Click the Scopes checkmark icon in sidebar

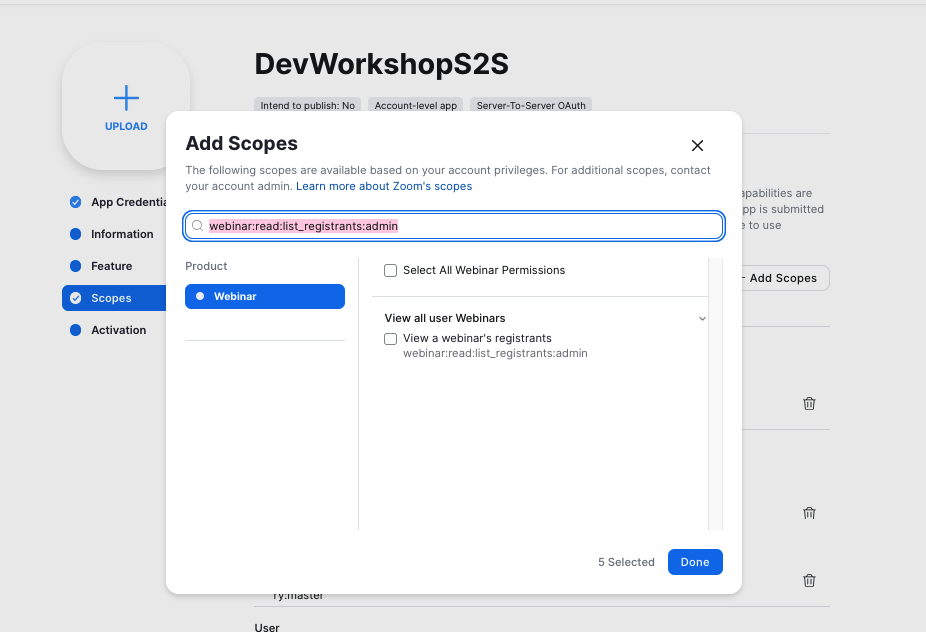(x=76, y=298)
